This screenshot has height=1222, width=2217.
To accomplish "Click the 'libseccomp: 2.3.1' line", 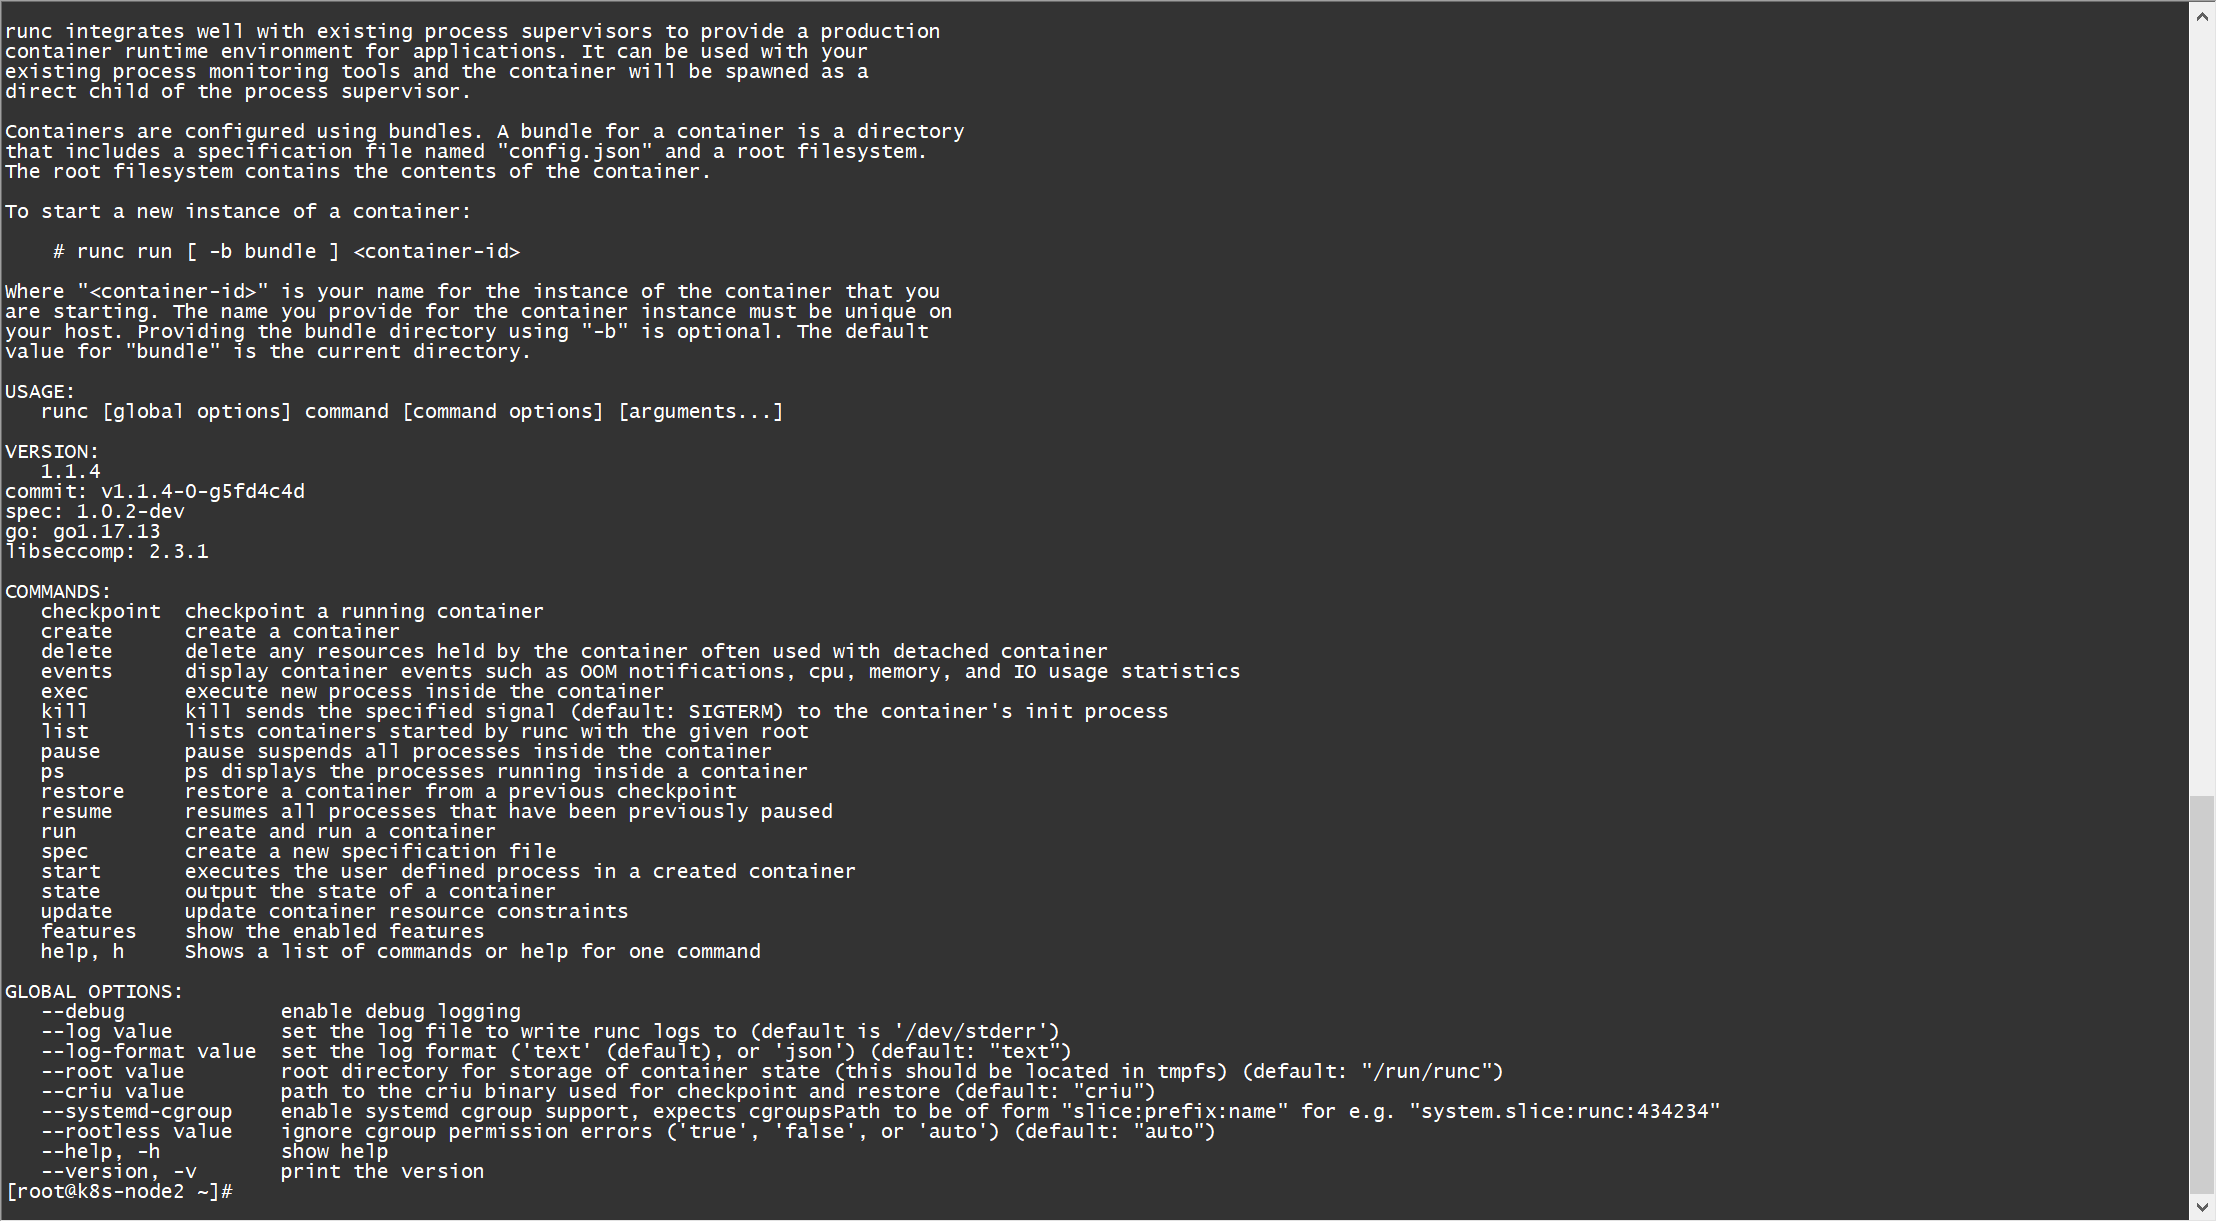I will point(107,551).
